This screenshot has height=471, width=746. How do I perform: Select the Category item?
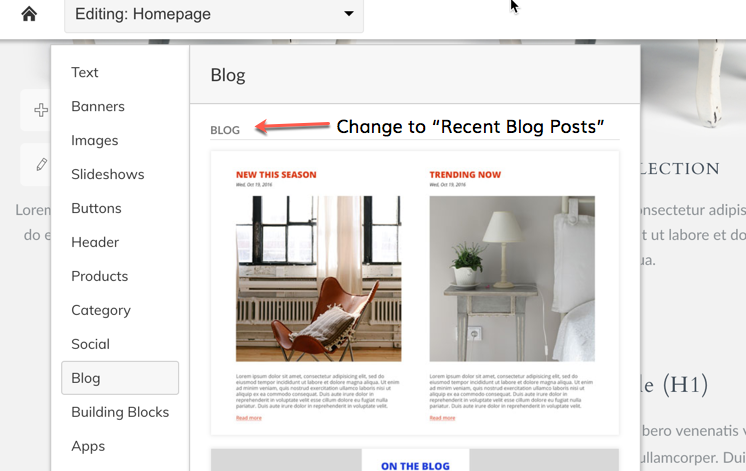click(x=101, y=310)
